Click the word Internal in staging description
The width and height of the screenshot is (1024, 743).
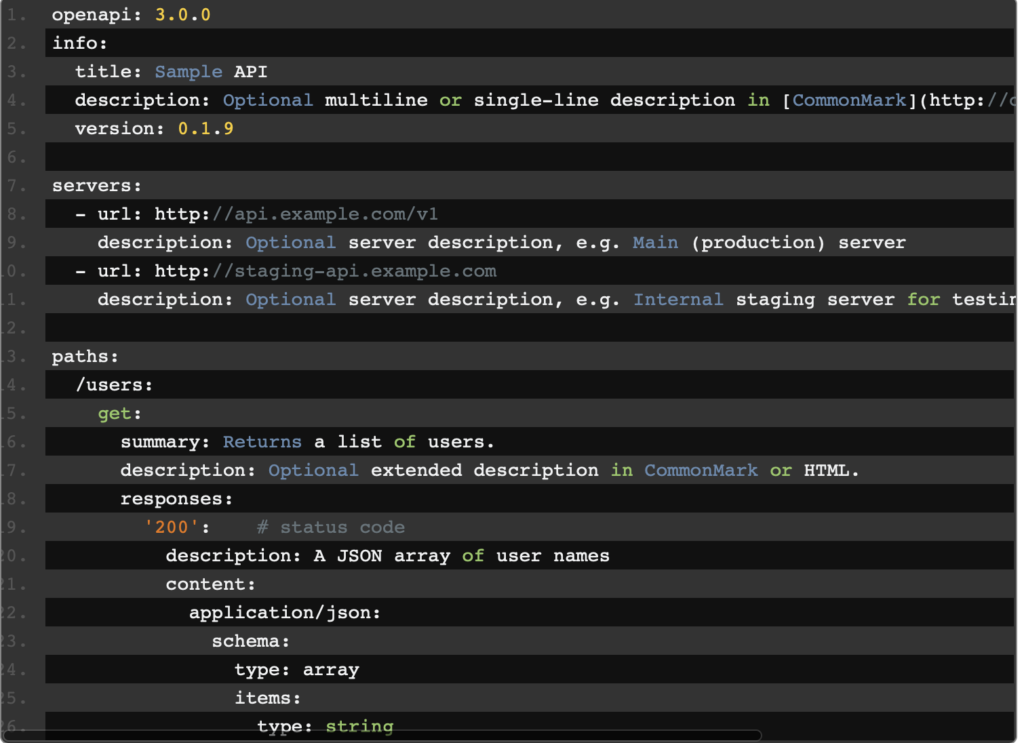pos(678,299)
